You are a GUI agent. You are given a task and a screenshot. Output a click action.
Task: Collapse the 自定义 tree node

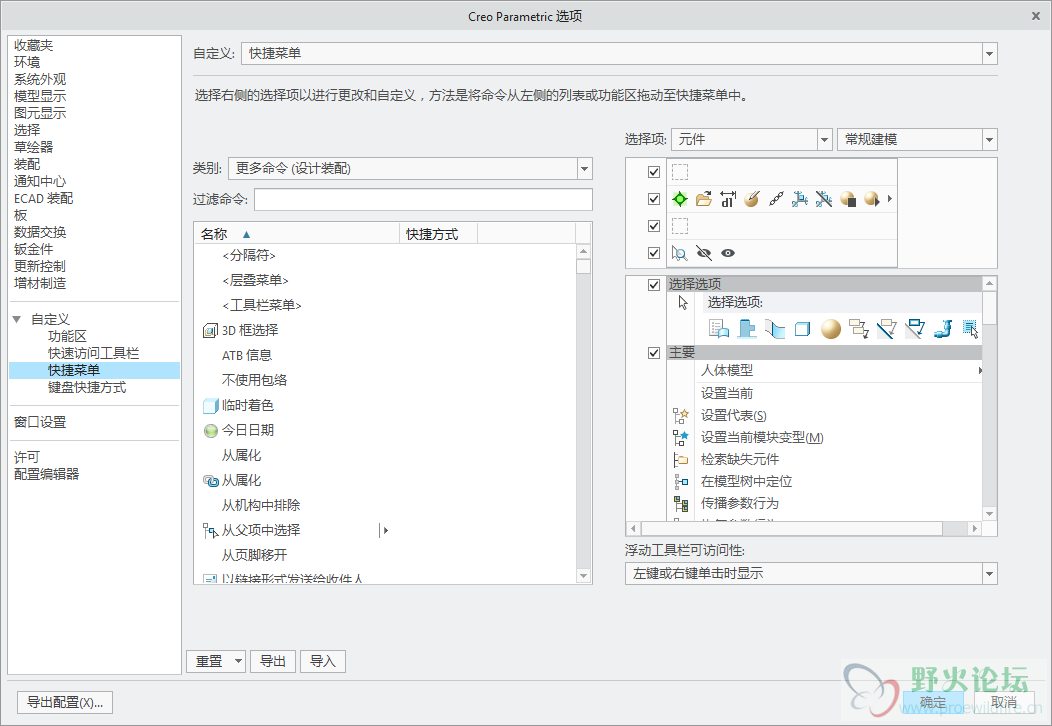click(17, 319)
